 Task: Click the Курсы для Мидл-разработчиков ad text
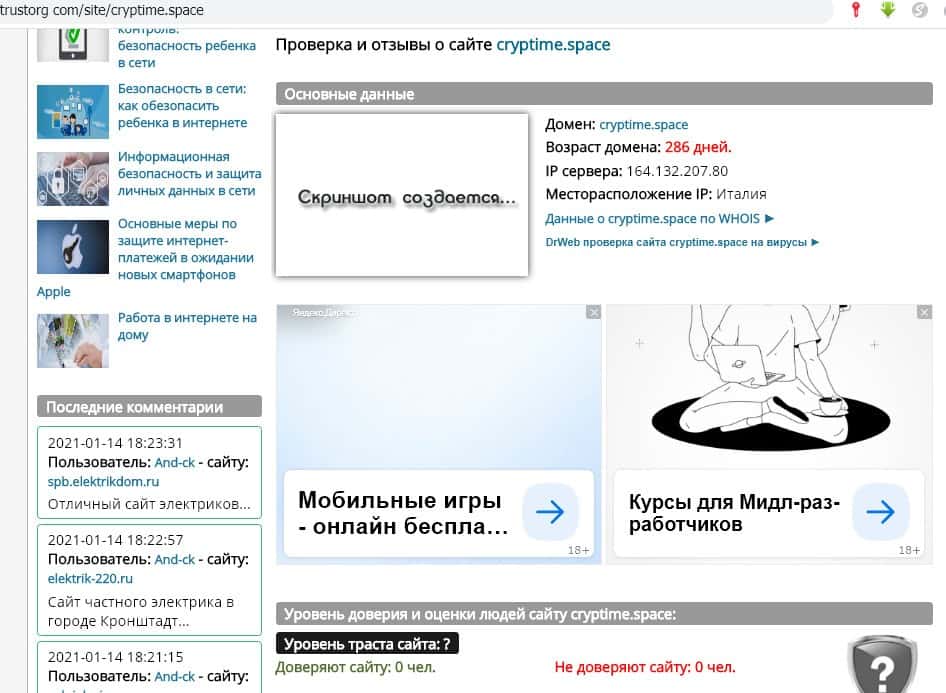[x=734, y=513]
